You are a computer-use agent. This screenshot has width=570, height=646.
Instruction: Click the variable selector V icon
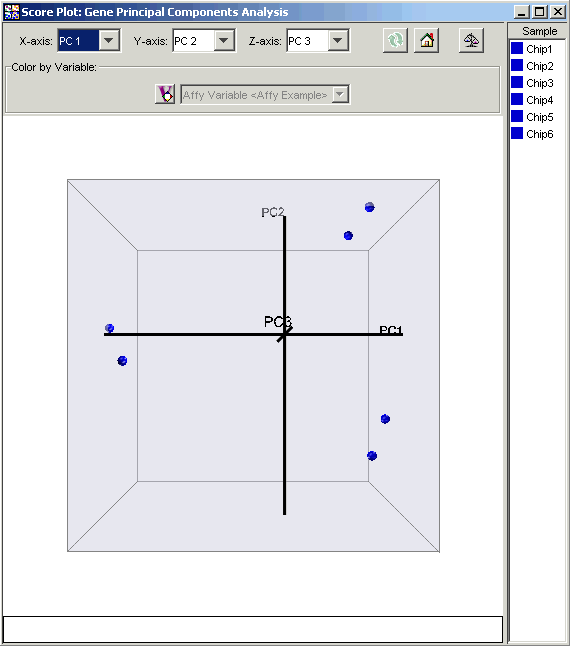(x=165, y=94)
